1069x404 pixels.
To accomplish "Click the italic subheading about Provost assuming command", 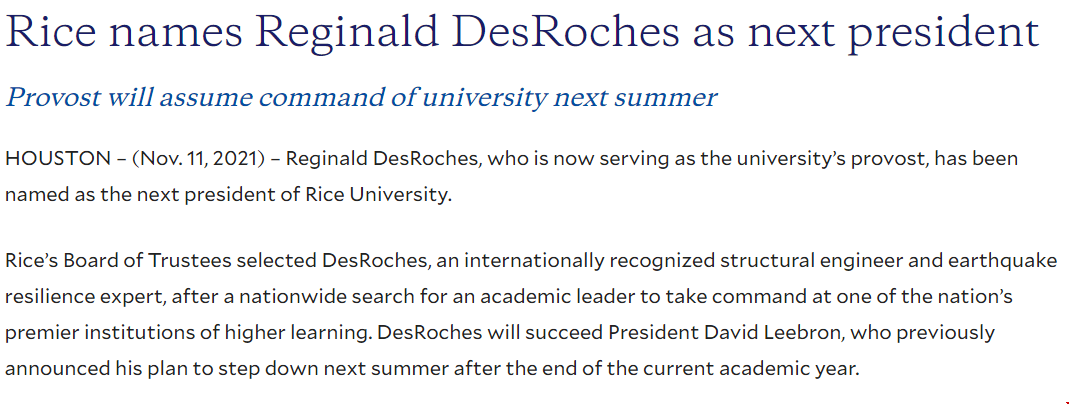I will pos(361,98).
